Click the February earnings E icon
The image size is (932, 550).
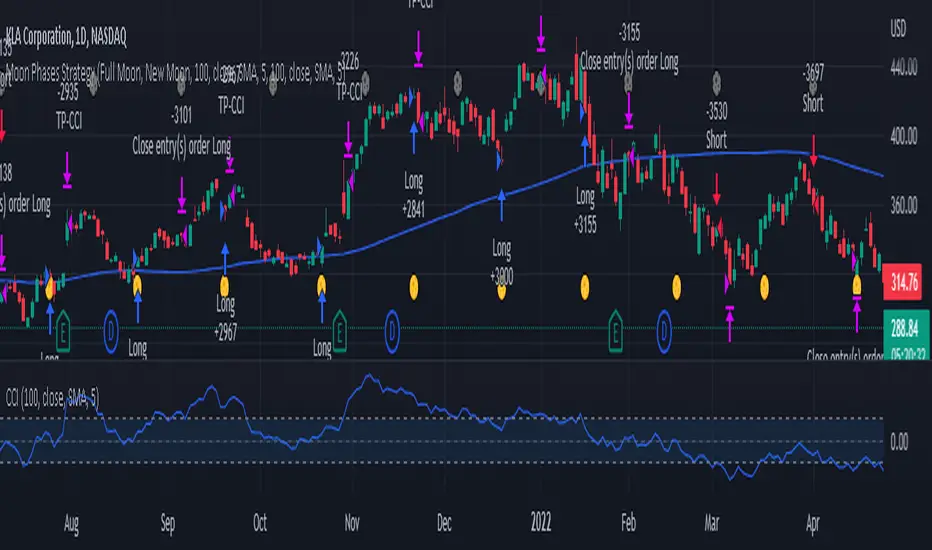[x=616, y=331]
